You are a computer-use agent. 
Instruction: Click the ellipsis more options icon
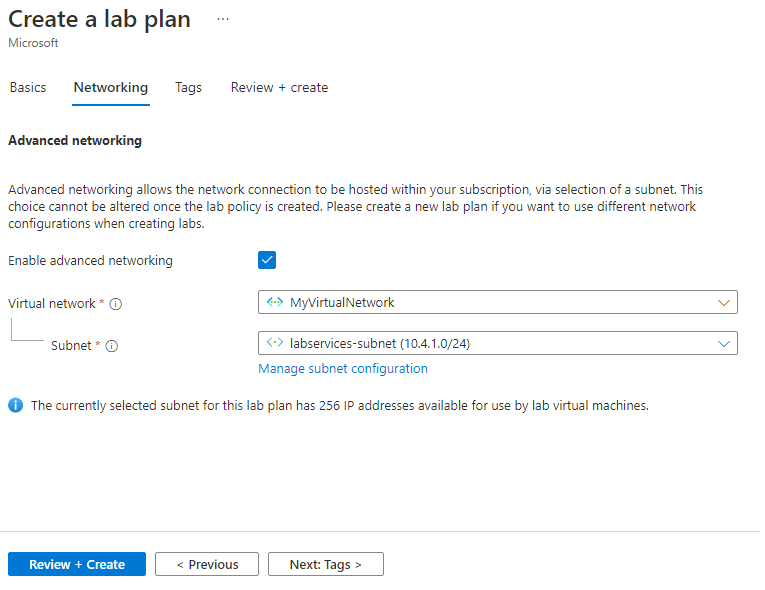click(222, 19)
